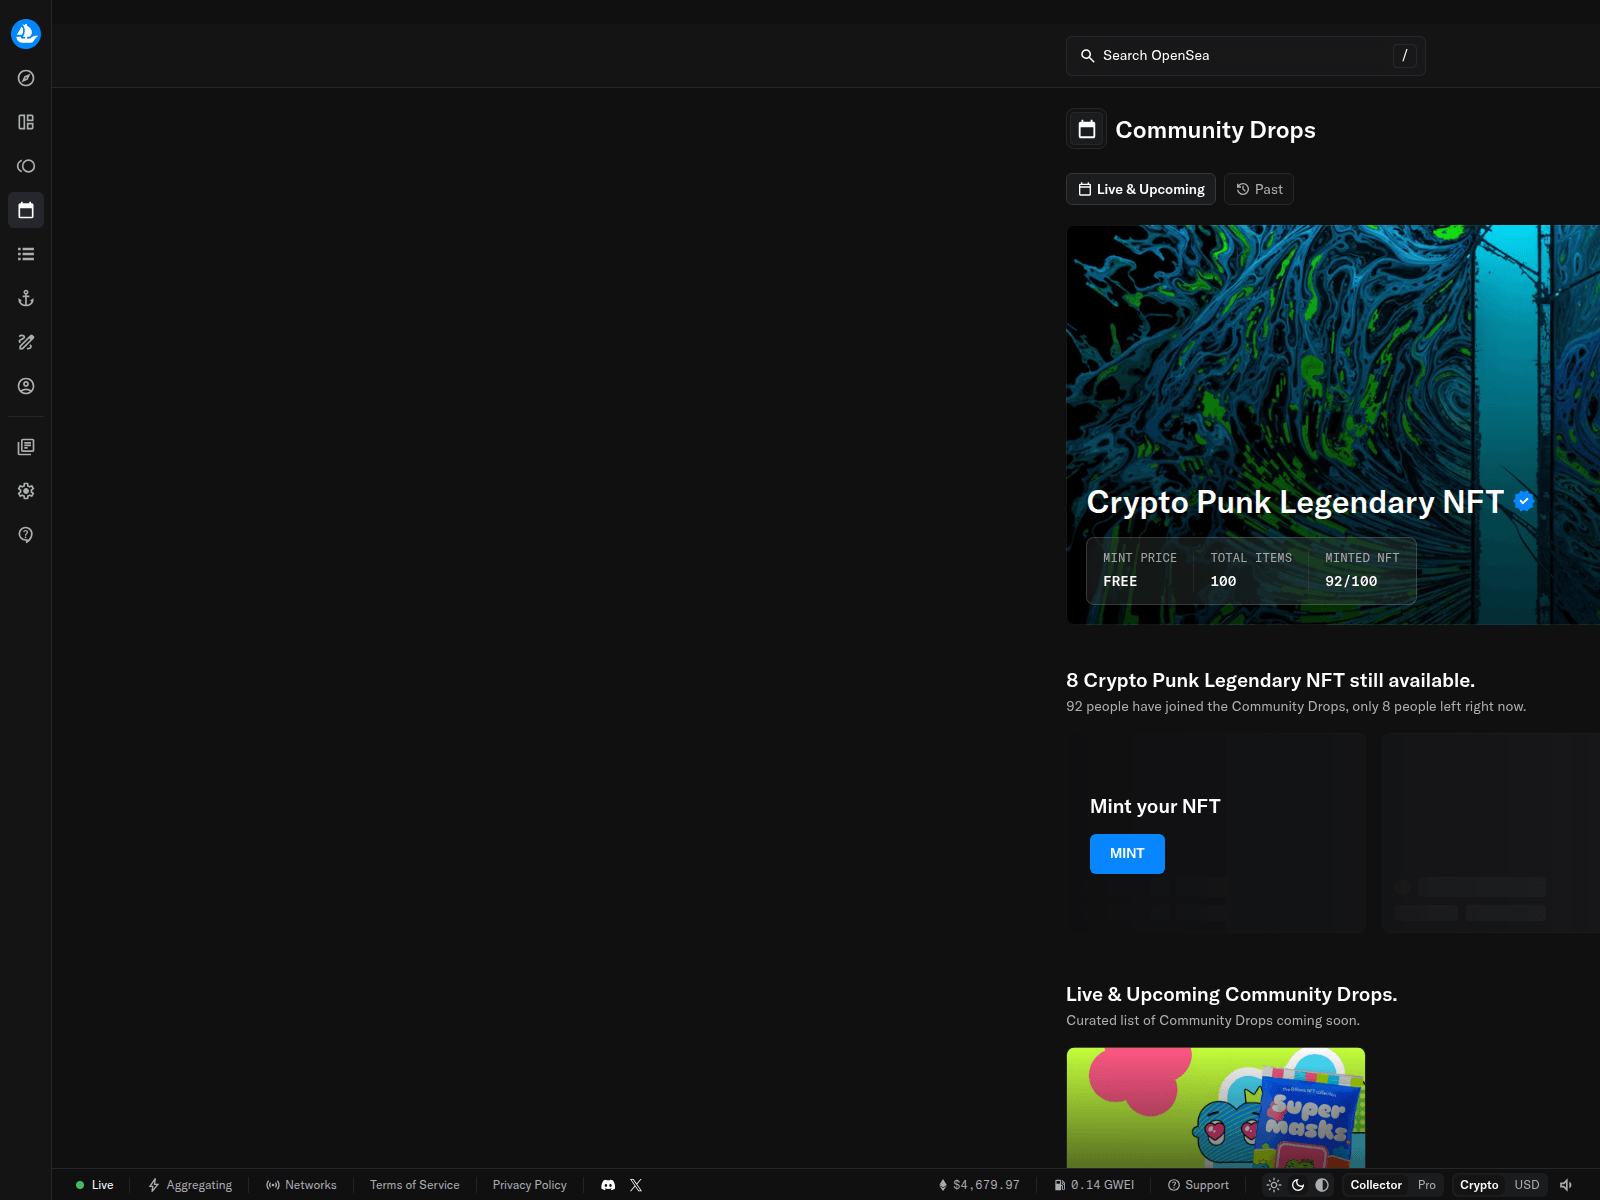Click the MINT PRICE FREE stat
The width and height of the screenshot is (1600, 1200).
[1140, 570]
